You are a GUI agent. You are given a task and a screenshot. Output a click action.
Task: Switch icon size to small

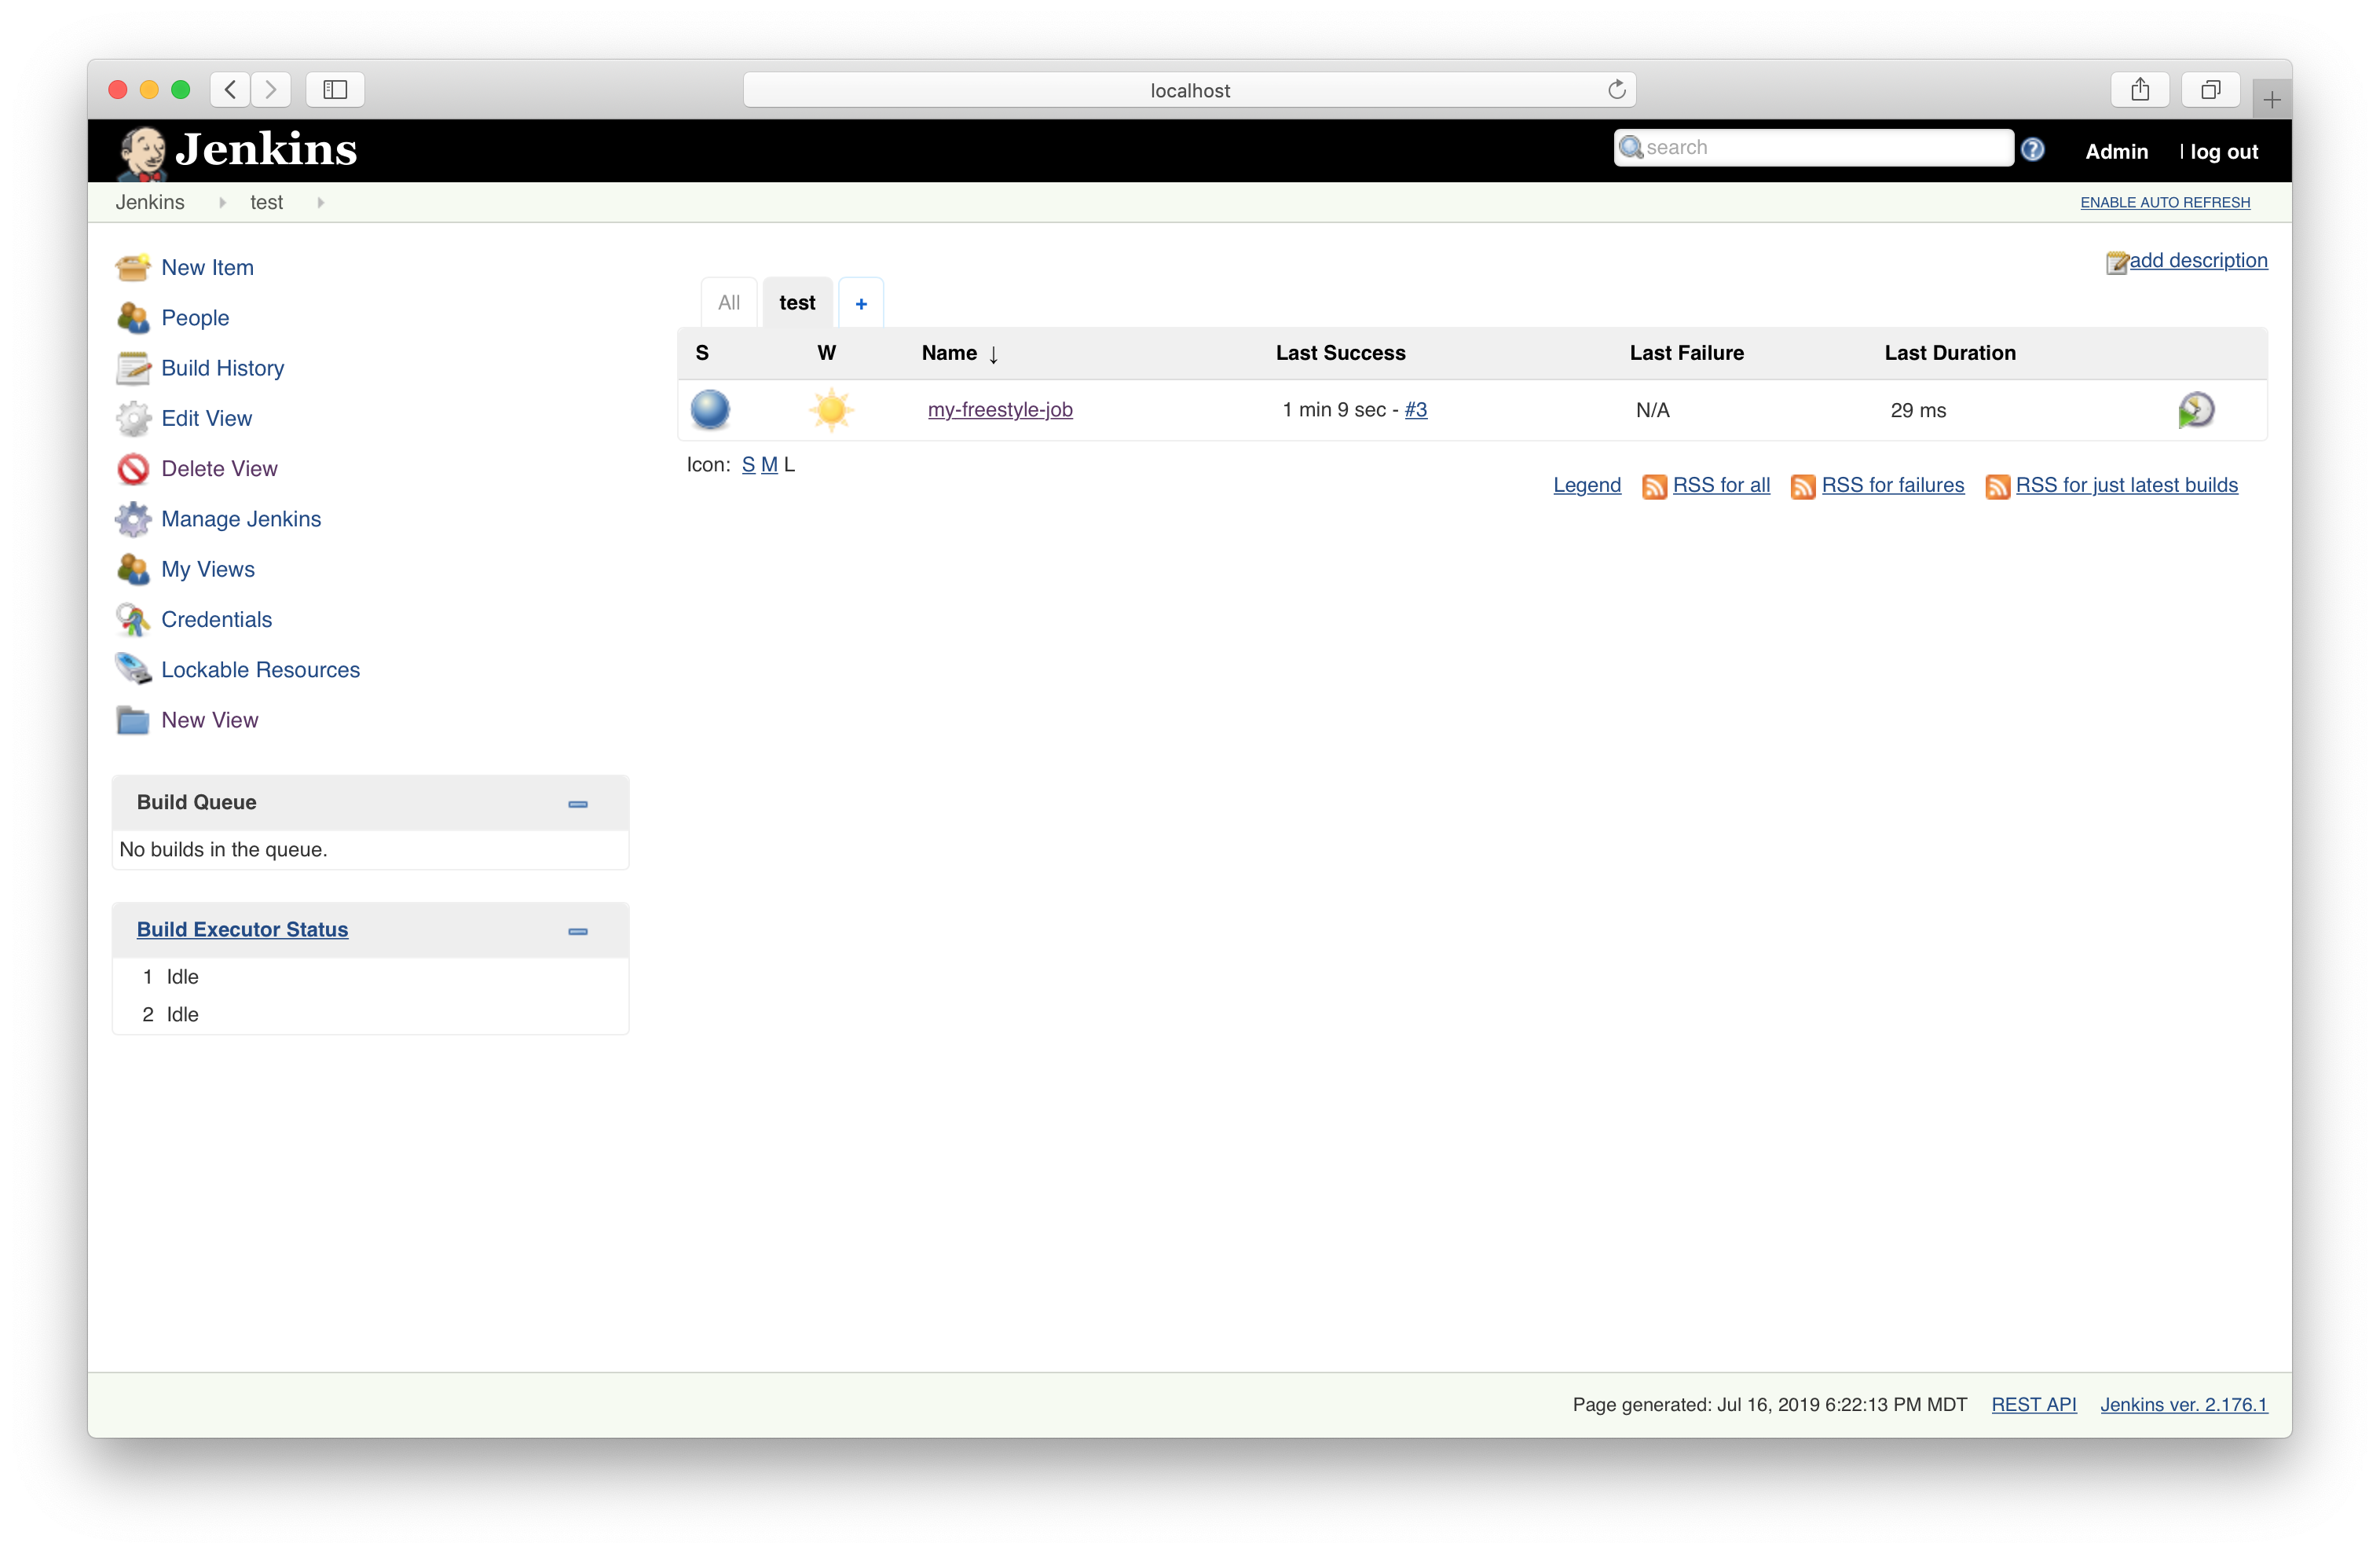coord(747,465)
